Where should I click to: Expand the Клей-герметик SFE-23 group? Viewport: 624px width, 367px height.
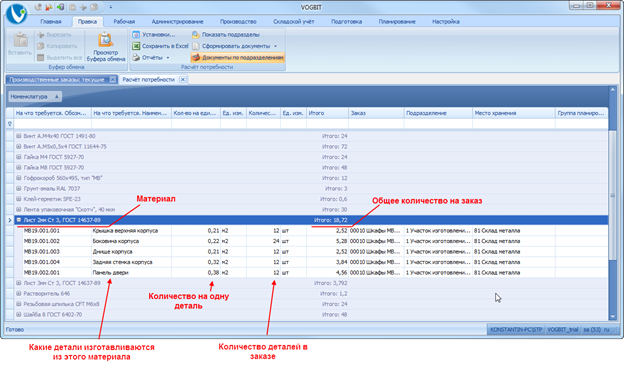[x=19, y=199]
